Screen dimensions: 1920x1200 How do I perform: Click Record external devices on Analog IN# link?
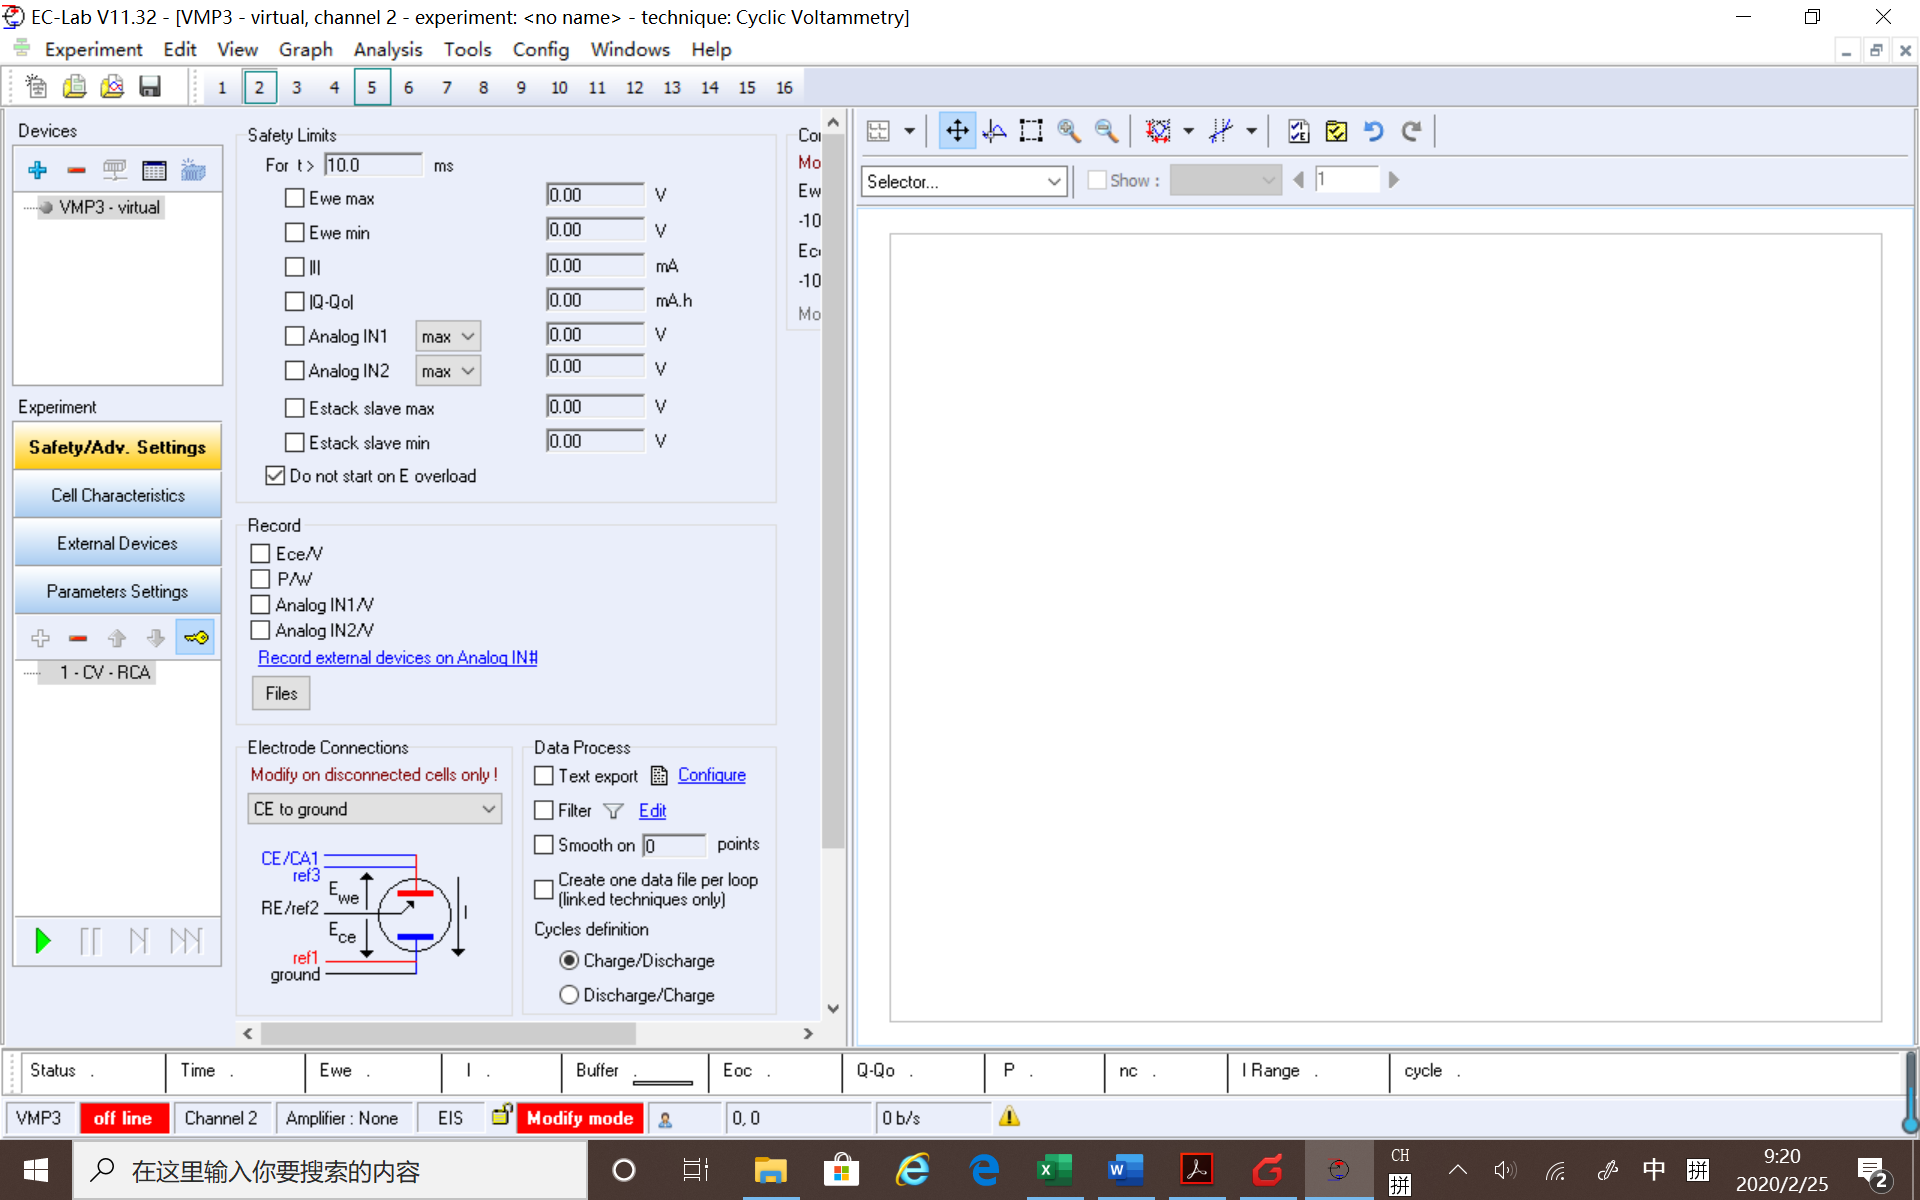(397, 657)
